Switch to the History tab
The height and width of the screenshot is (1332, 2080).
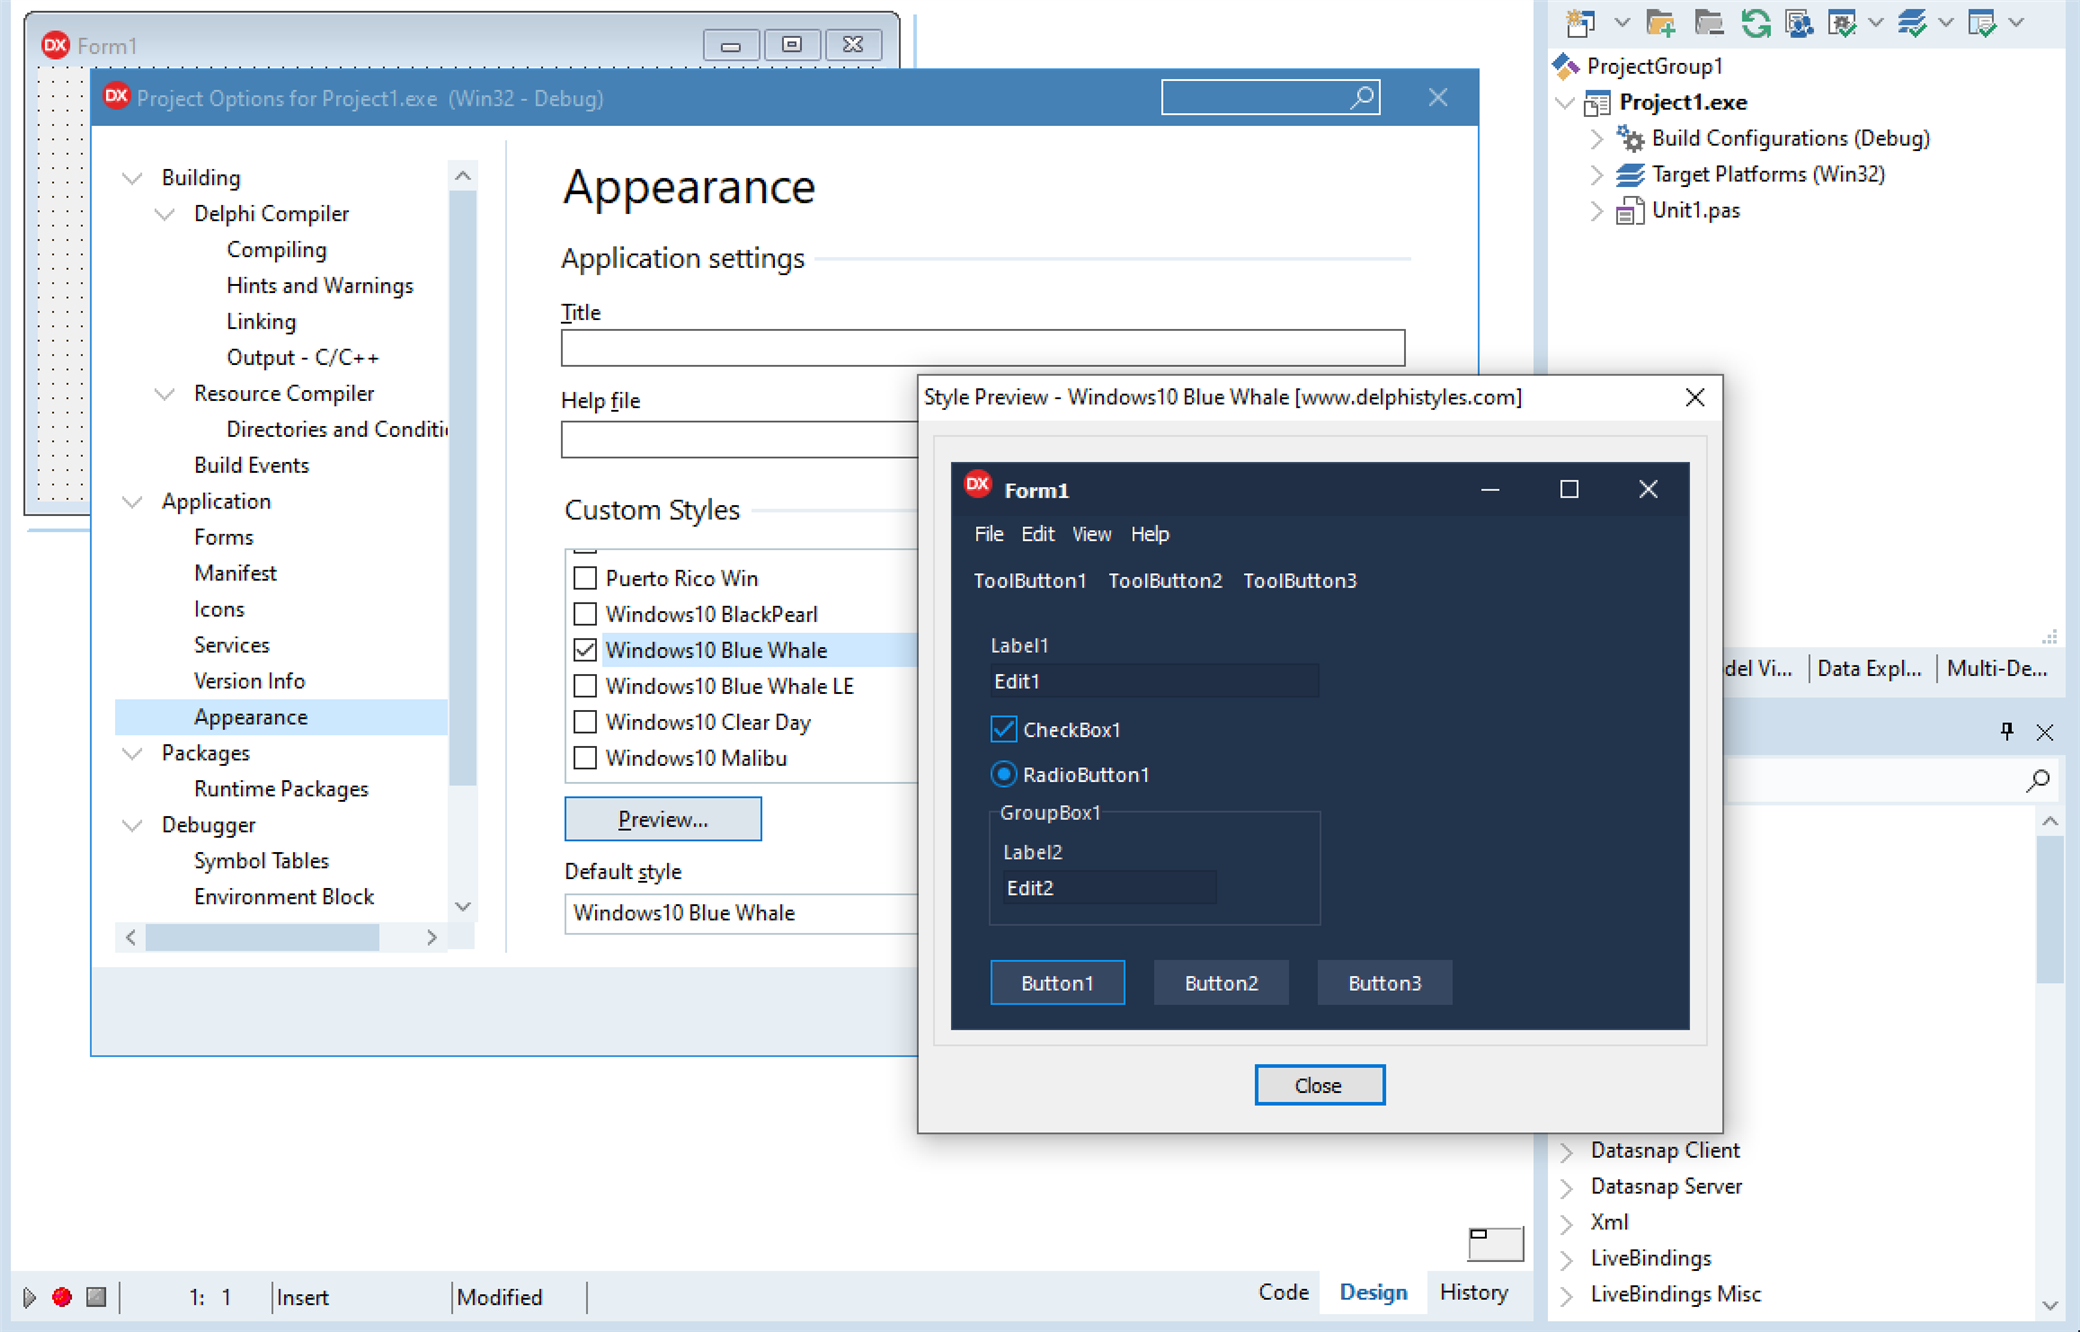1473,1292
